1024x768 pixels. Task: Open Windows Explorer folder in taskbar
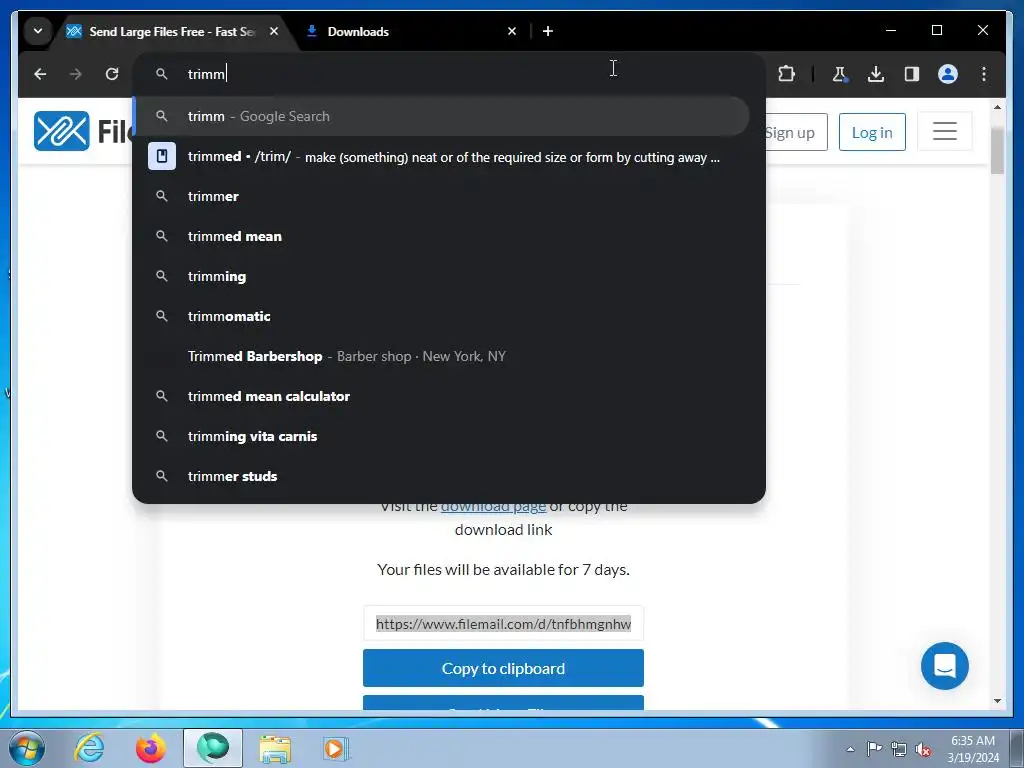(275, 748)
